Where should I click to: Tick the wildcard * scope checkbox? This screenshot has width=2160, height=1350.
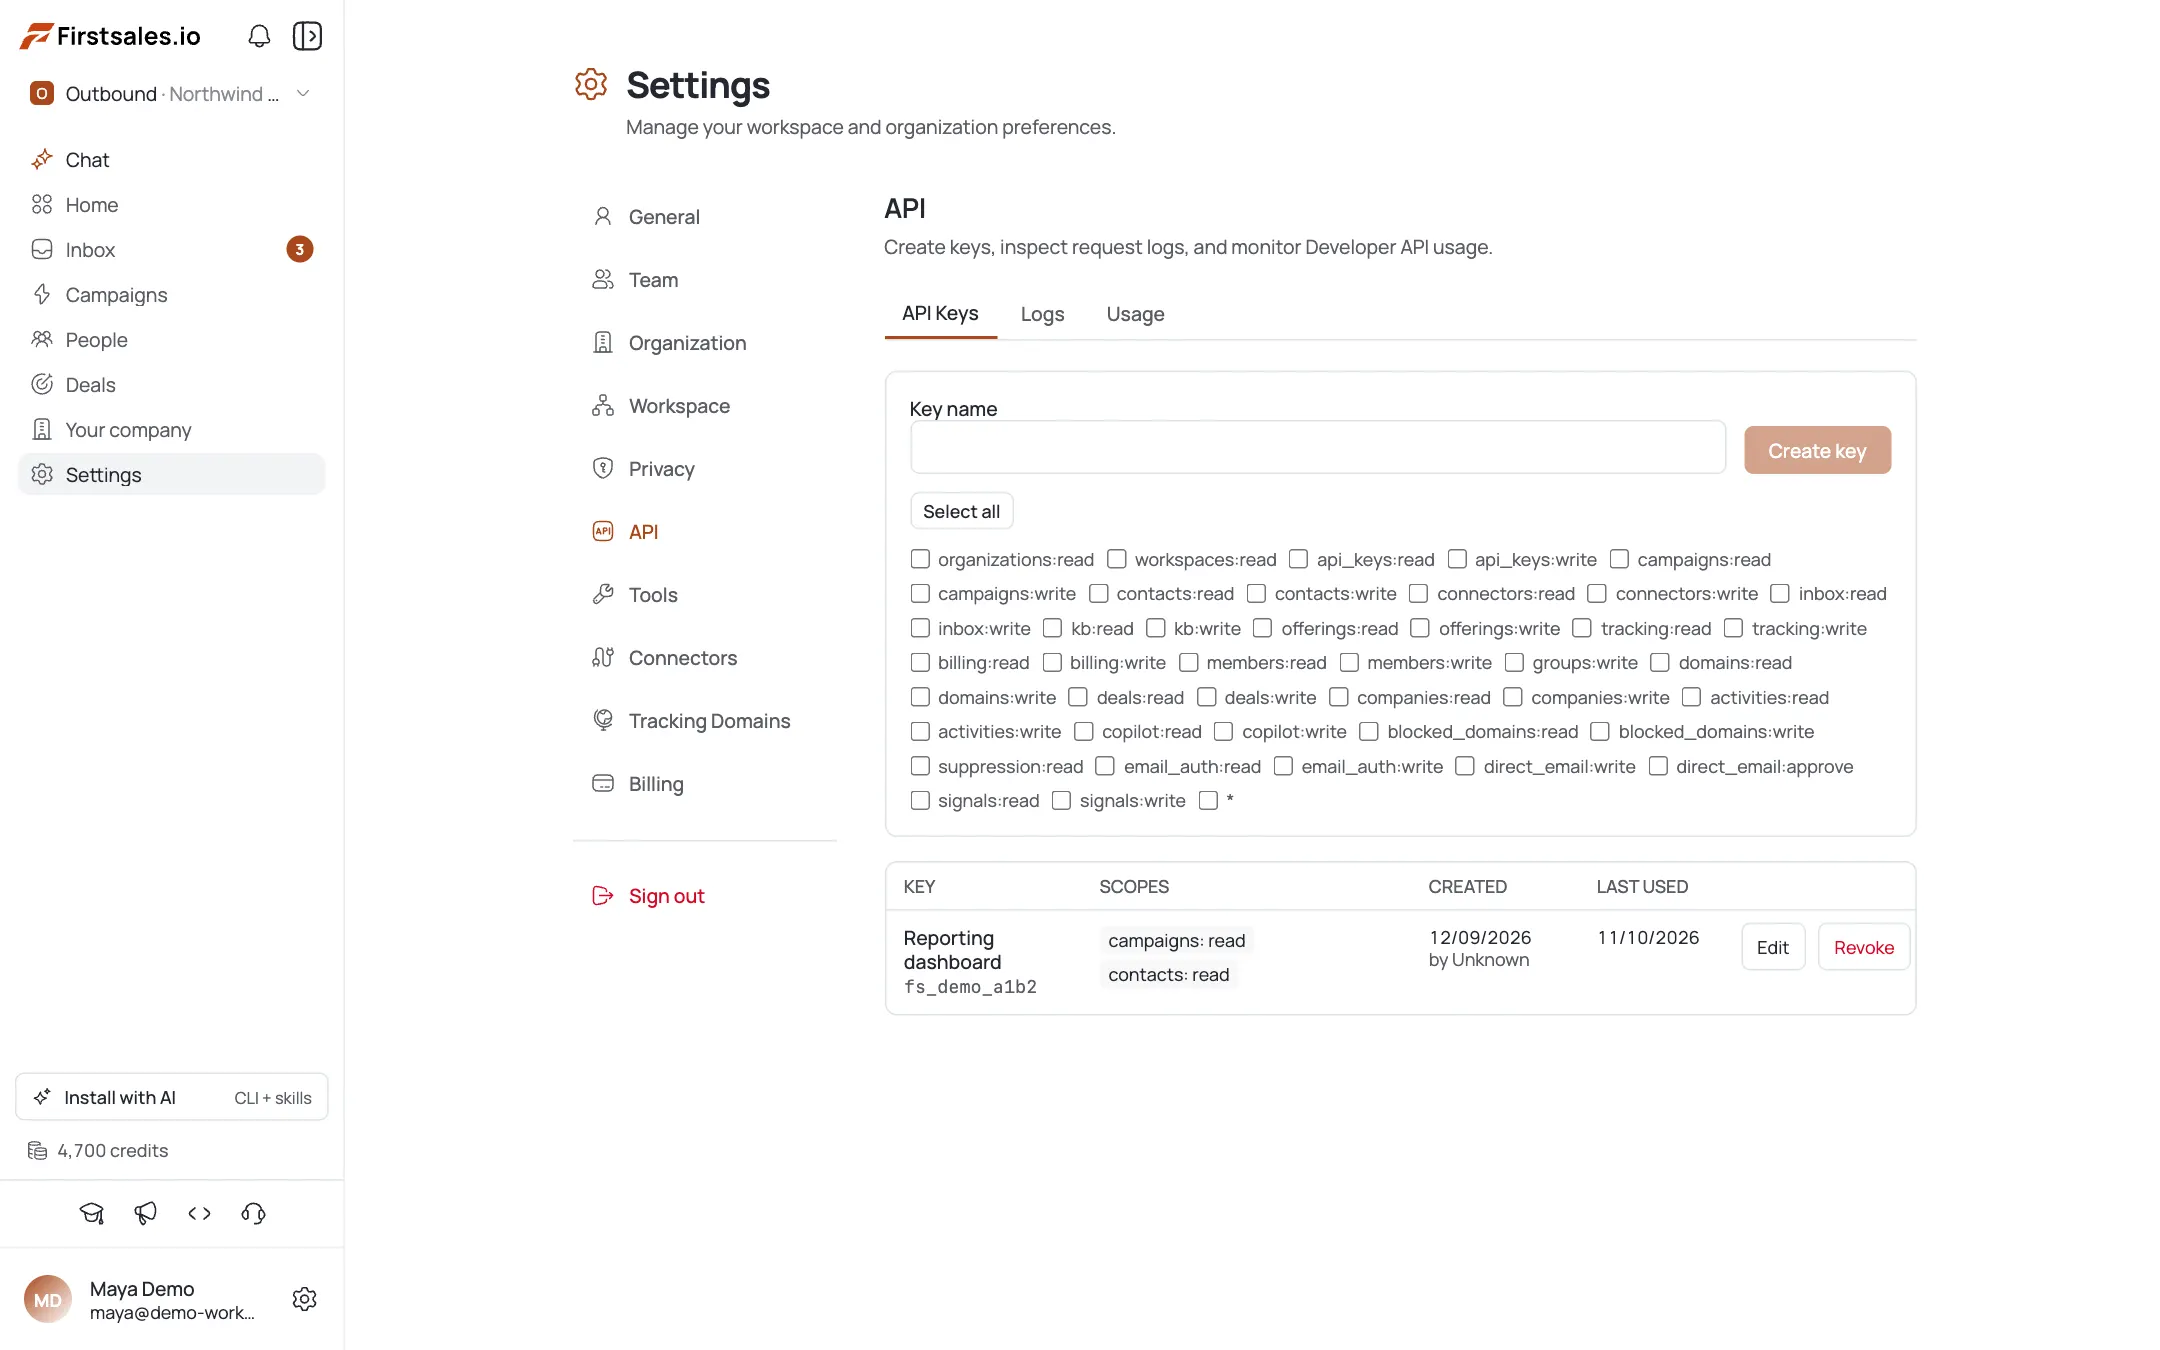[1208, 801]
